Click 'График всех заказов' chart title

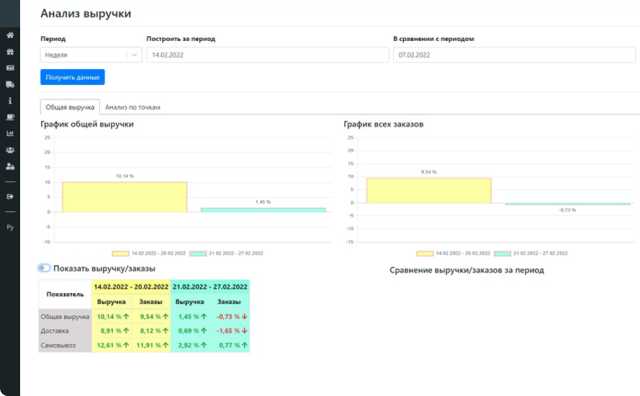[383, 124]
